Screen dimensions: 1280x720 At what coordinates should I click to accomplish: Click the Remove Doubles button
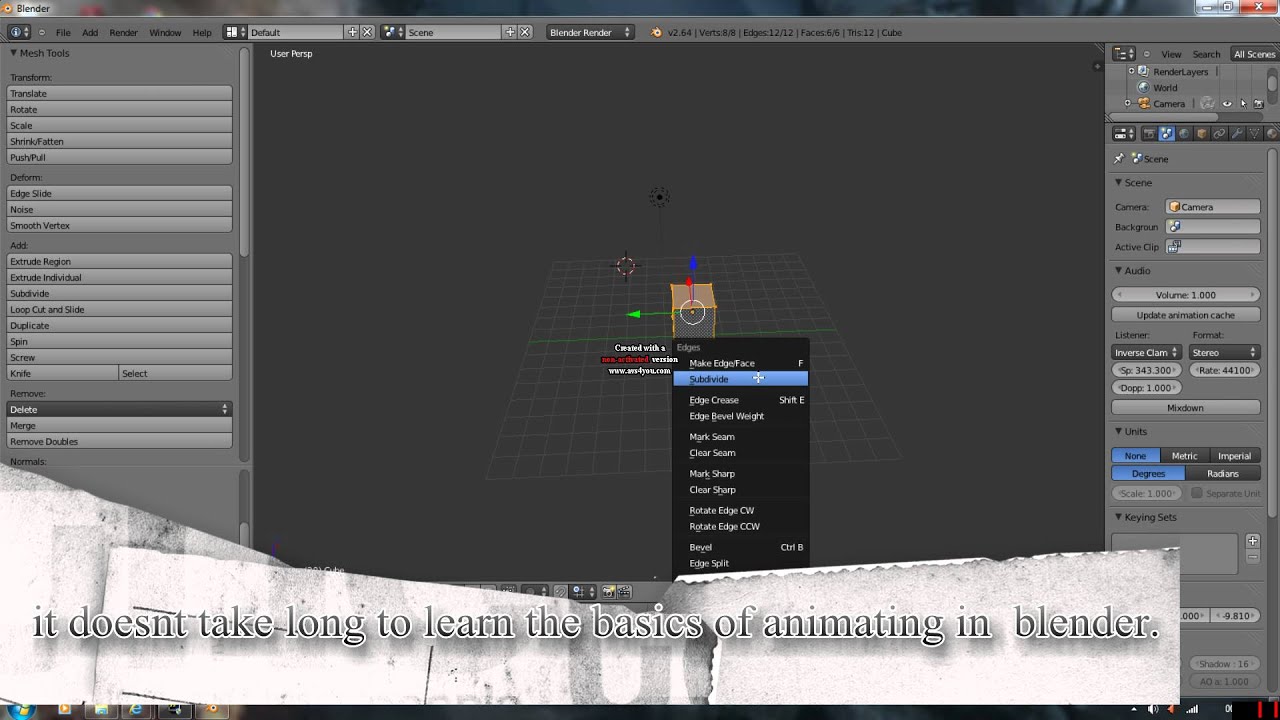120,441
